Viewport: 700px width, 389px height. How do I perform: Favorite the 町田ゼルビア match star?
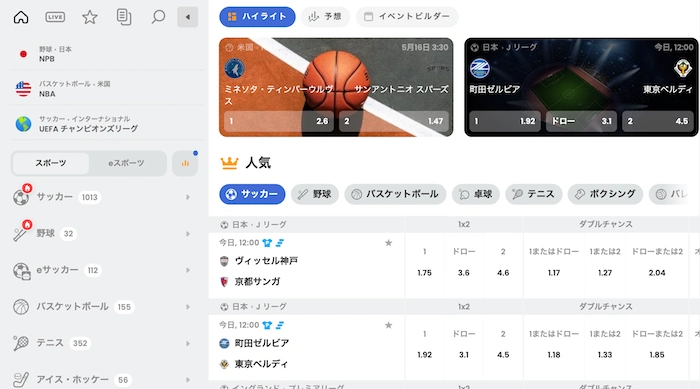click(x=388, y=325)
